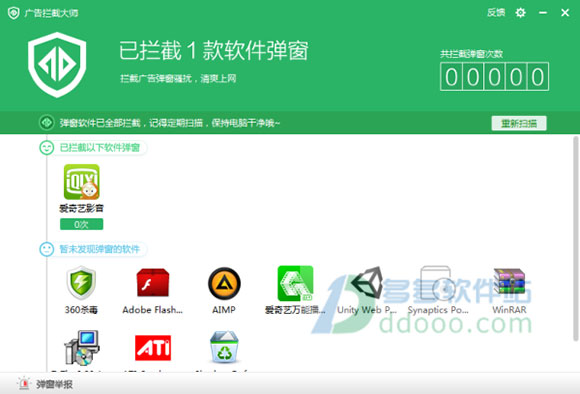Image resolution: width=580 pixels, height=394 pixels.
Task: Click the smiley face by 已拦截以下软件弹窗
Action: 47,148
